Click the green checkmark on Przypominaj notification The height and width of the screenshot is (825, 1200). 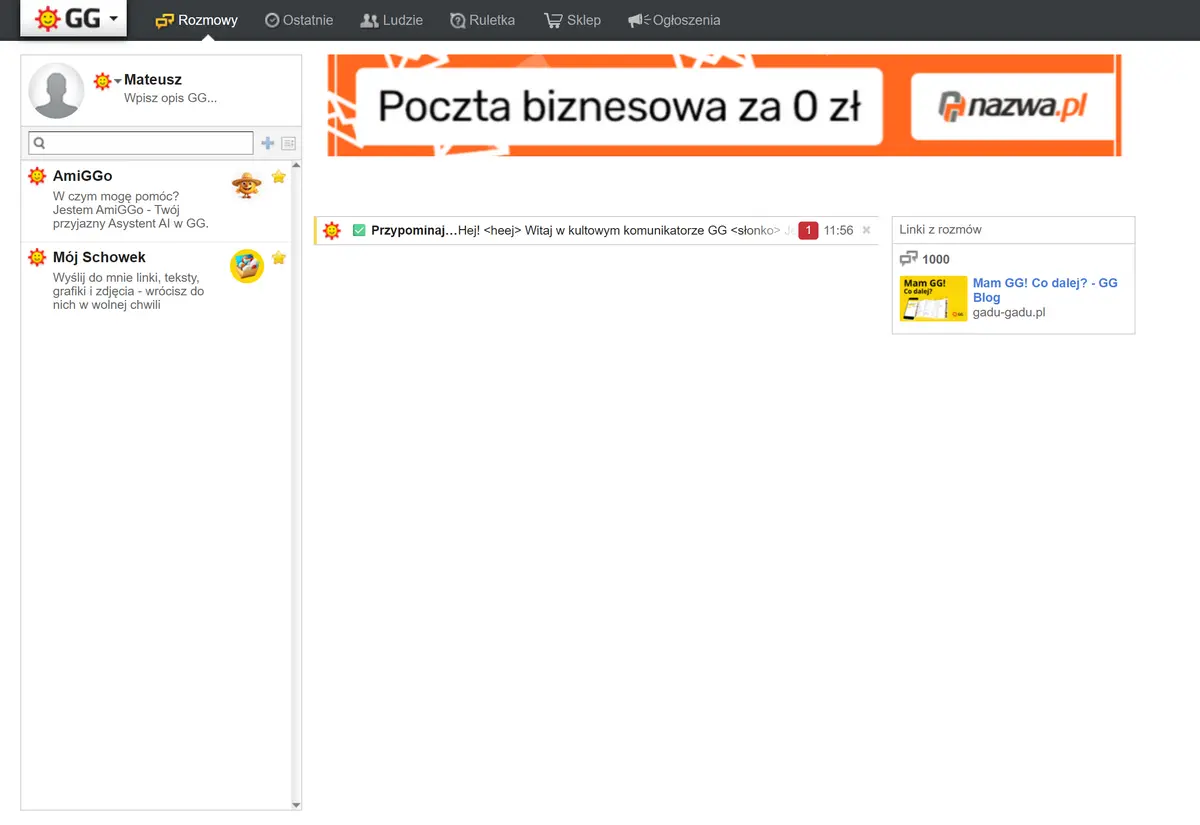(359, 231)
